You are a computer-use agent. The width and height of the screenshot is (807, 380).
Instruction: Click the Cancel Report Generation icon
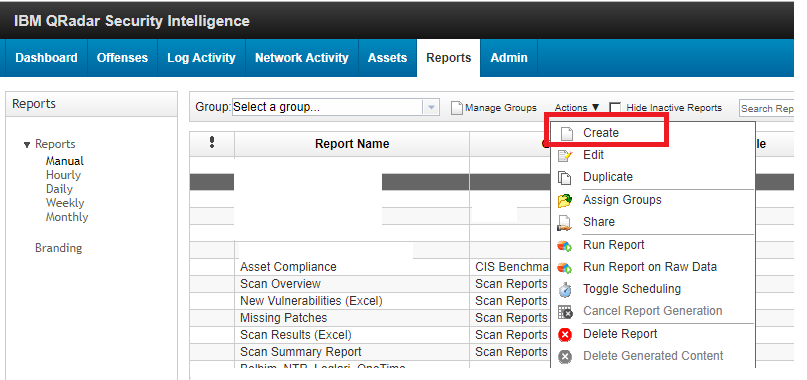[x=565, y=312]
